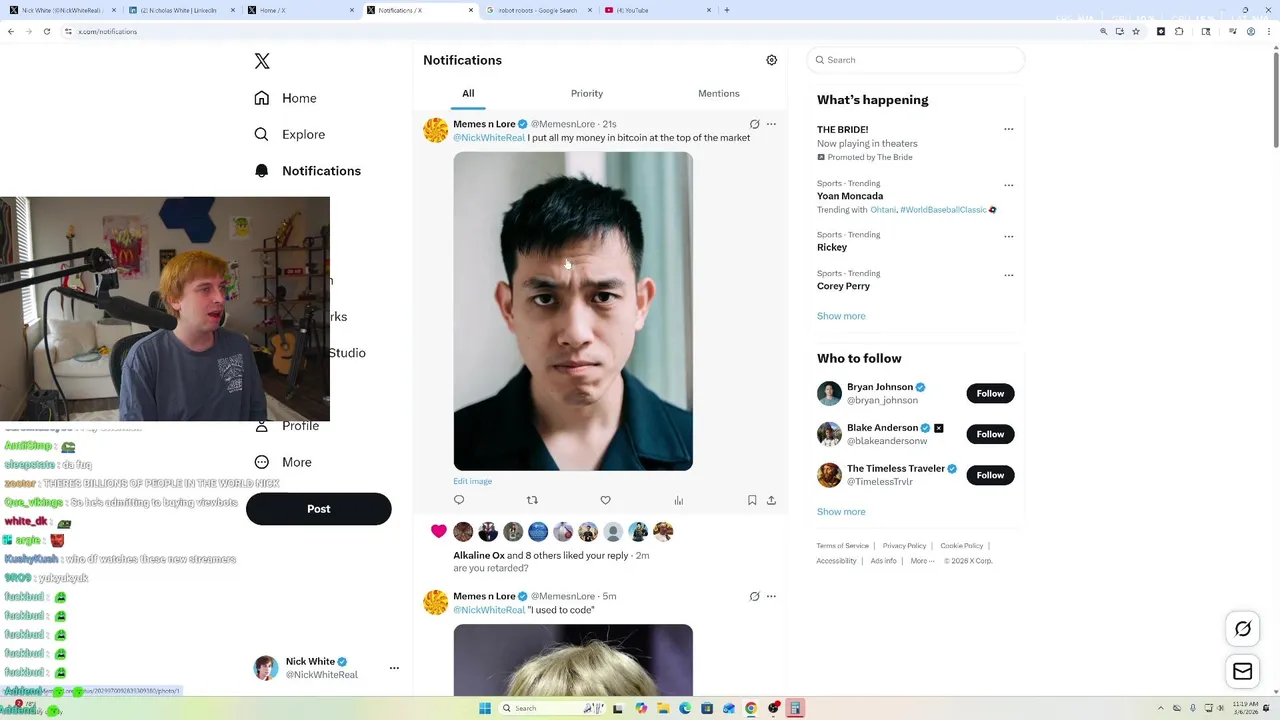Bookmark the bitcoin tweet

click(752, 500)
